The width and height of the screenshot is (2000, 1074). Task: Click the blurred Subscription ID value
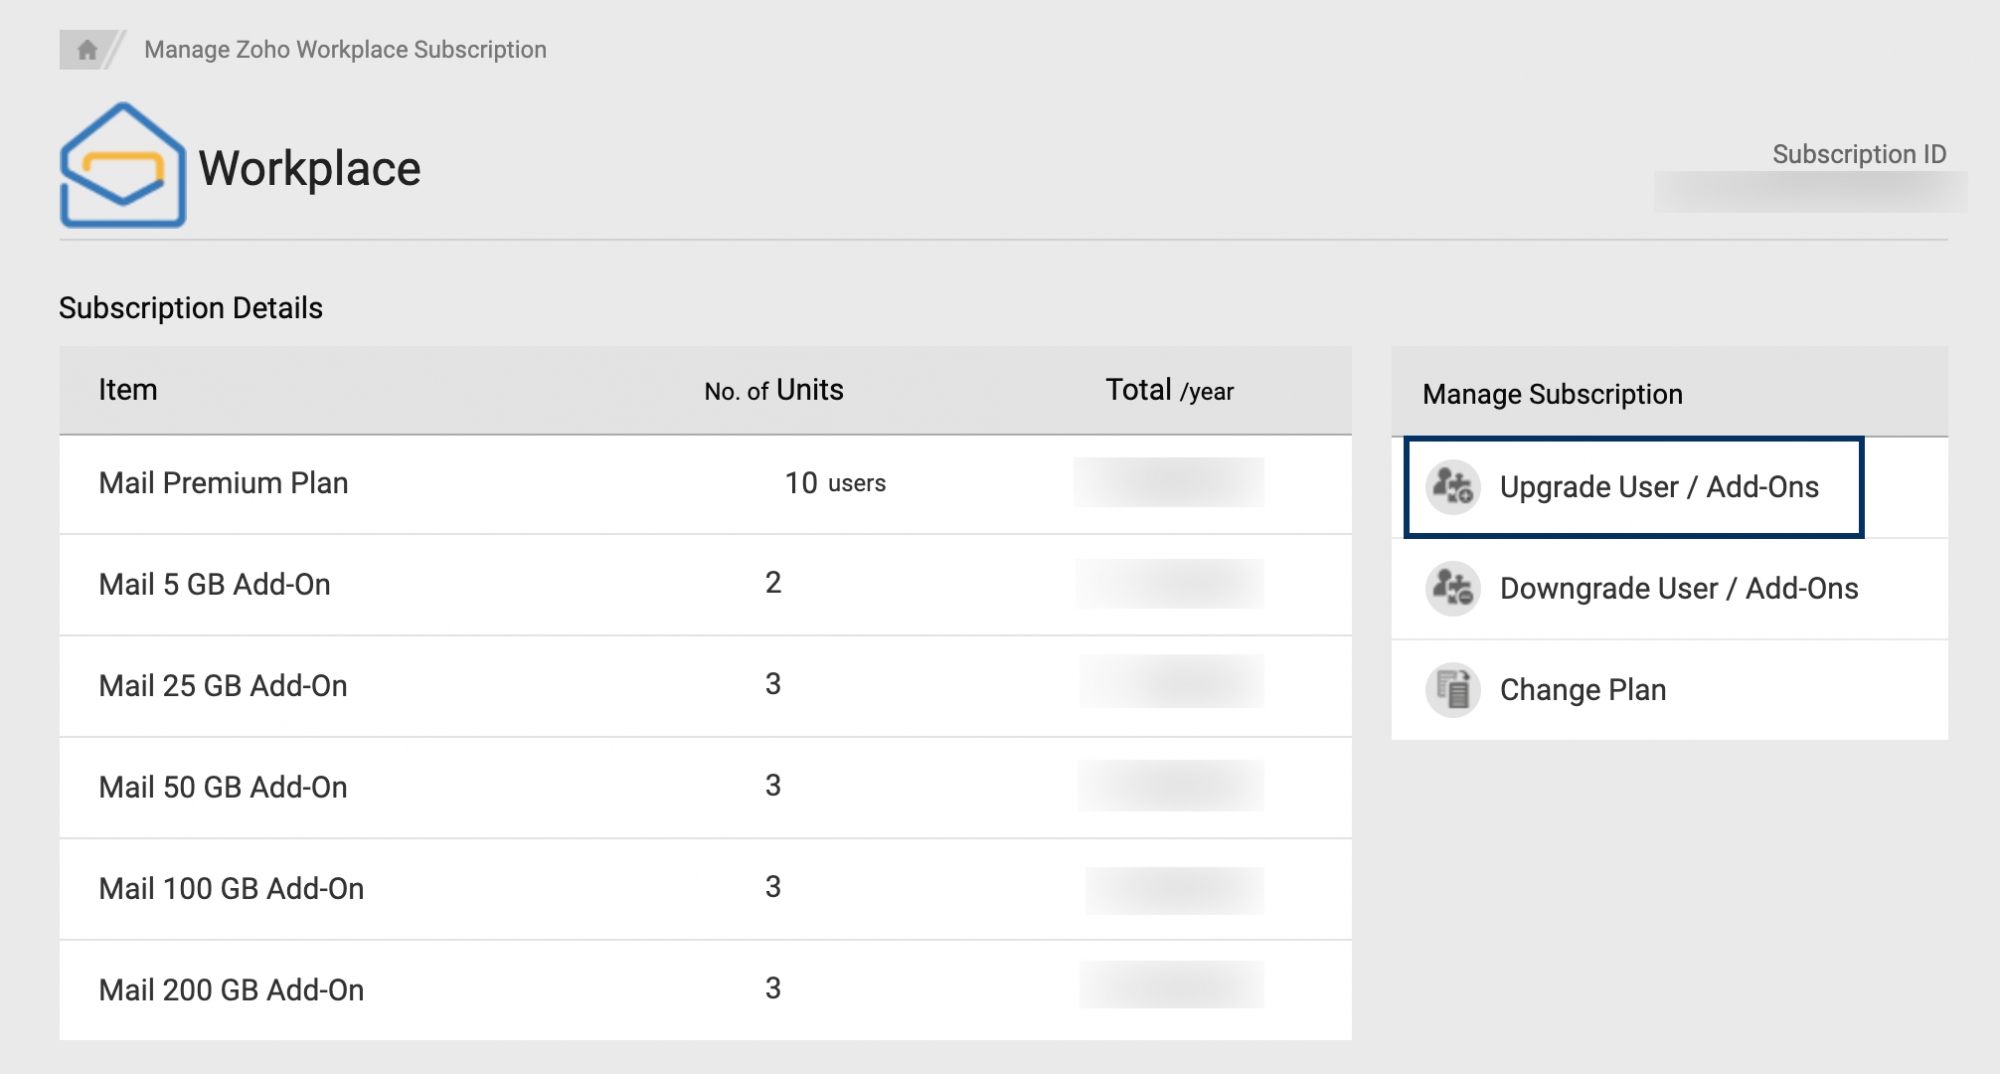(x=1810, y=192)
